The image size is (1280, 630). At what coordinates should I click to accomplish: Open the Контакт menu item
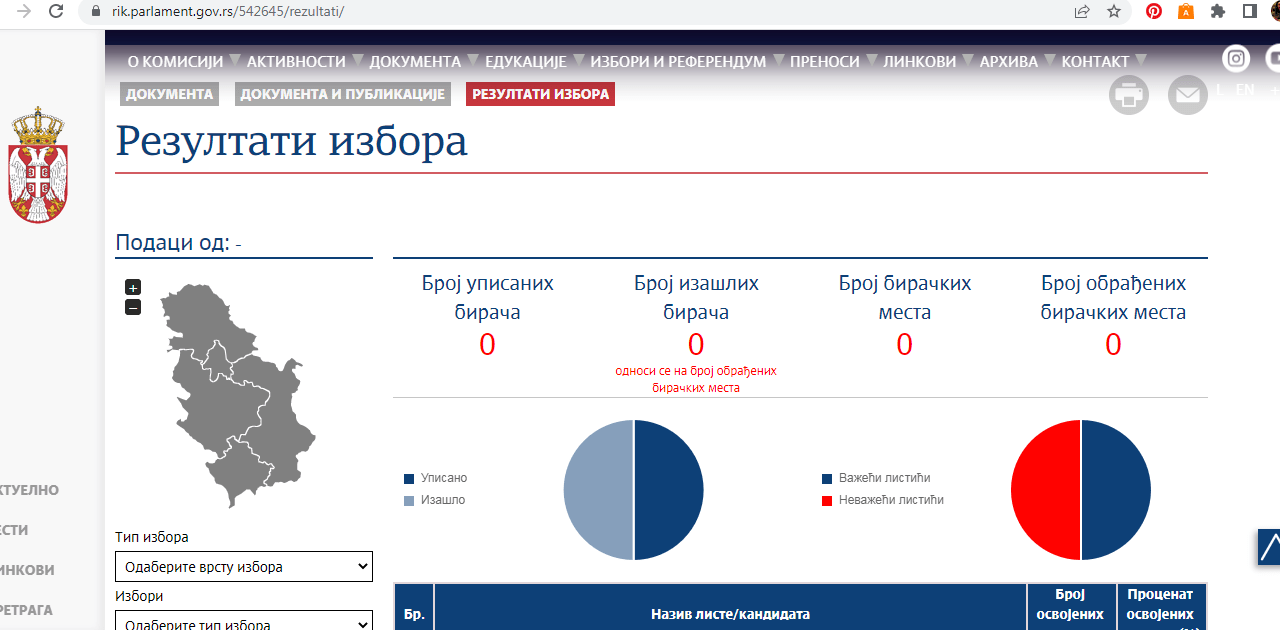[1095, 61]
